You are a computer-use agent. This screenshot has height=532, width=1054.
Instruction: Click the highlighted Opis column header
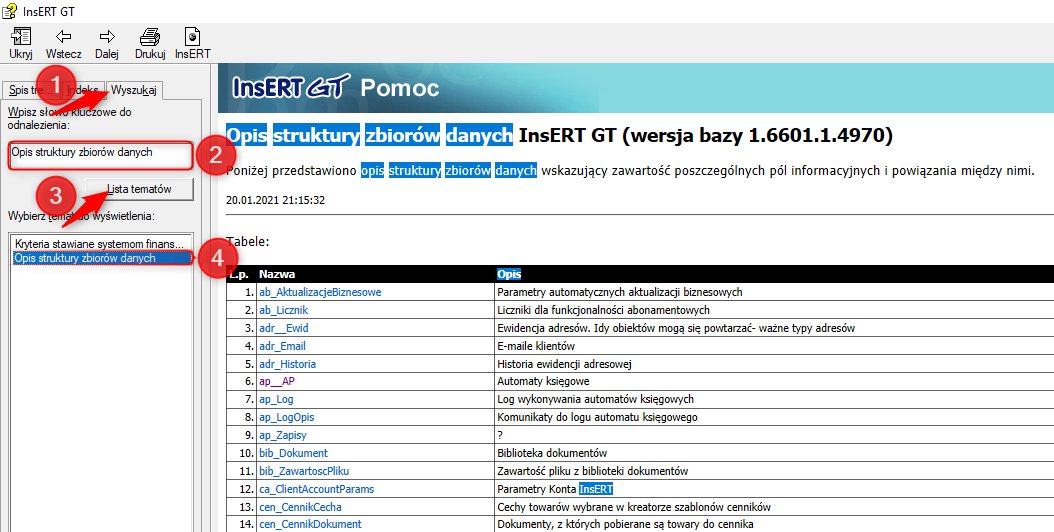(509, 274)
